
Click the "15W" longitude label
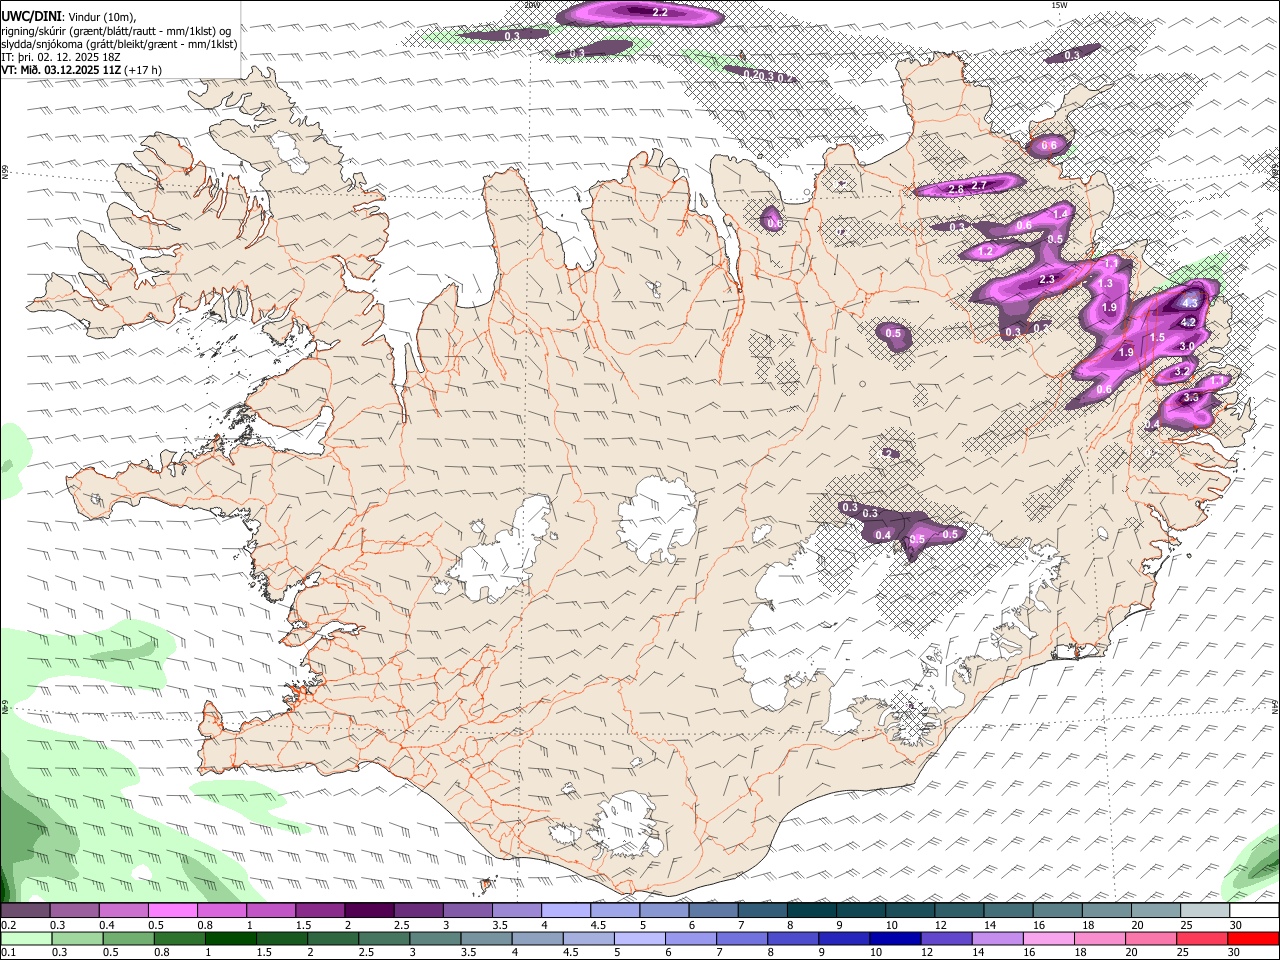coord(1059,5)
